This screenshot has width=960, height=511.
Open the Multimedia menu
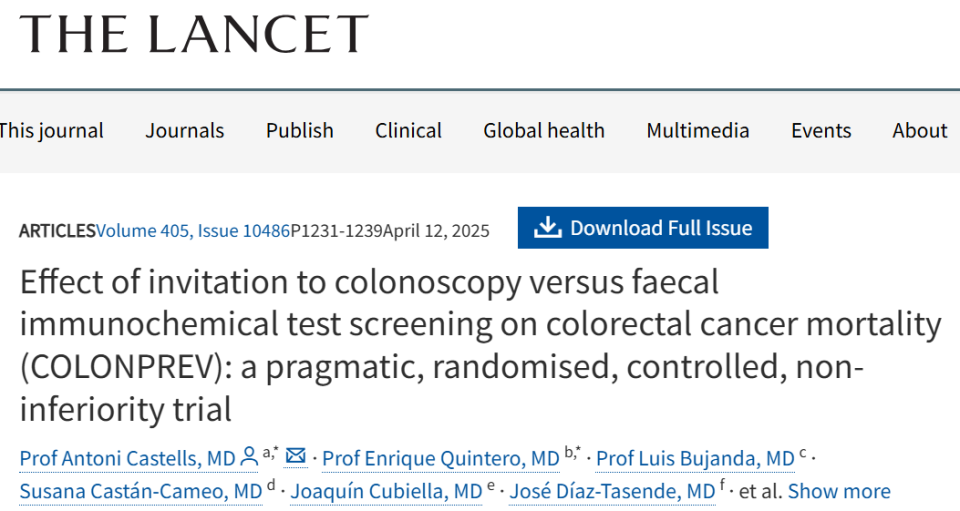698,131
